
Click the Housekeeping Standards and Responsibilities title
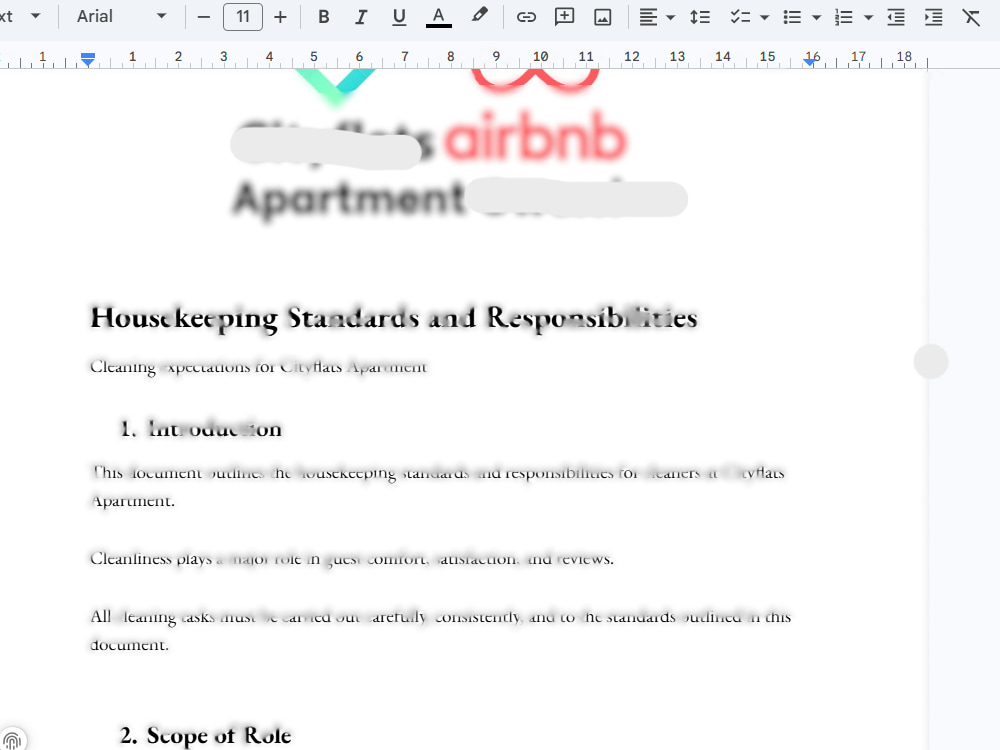[x=393, y=318]
